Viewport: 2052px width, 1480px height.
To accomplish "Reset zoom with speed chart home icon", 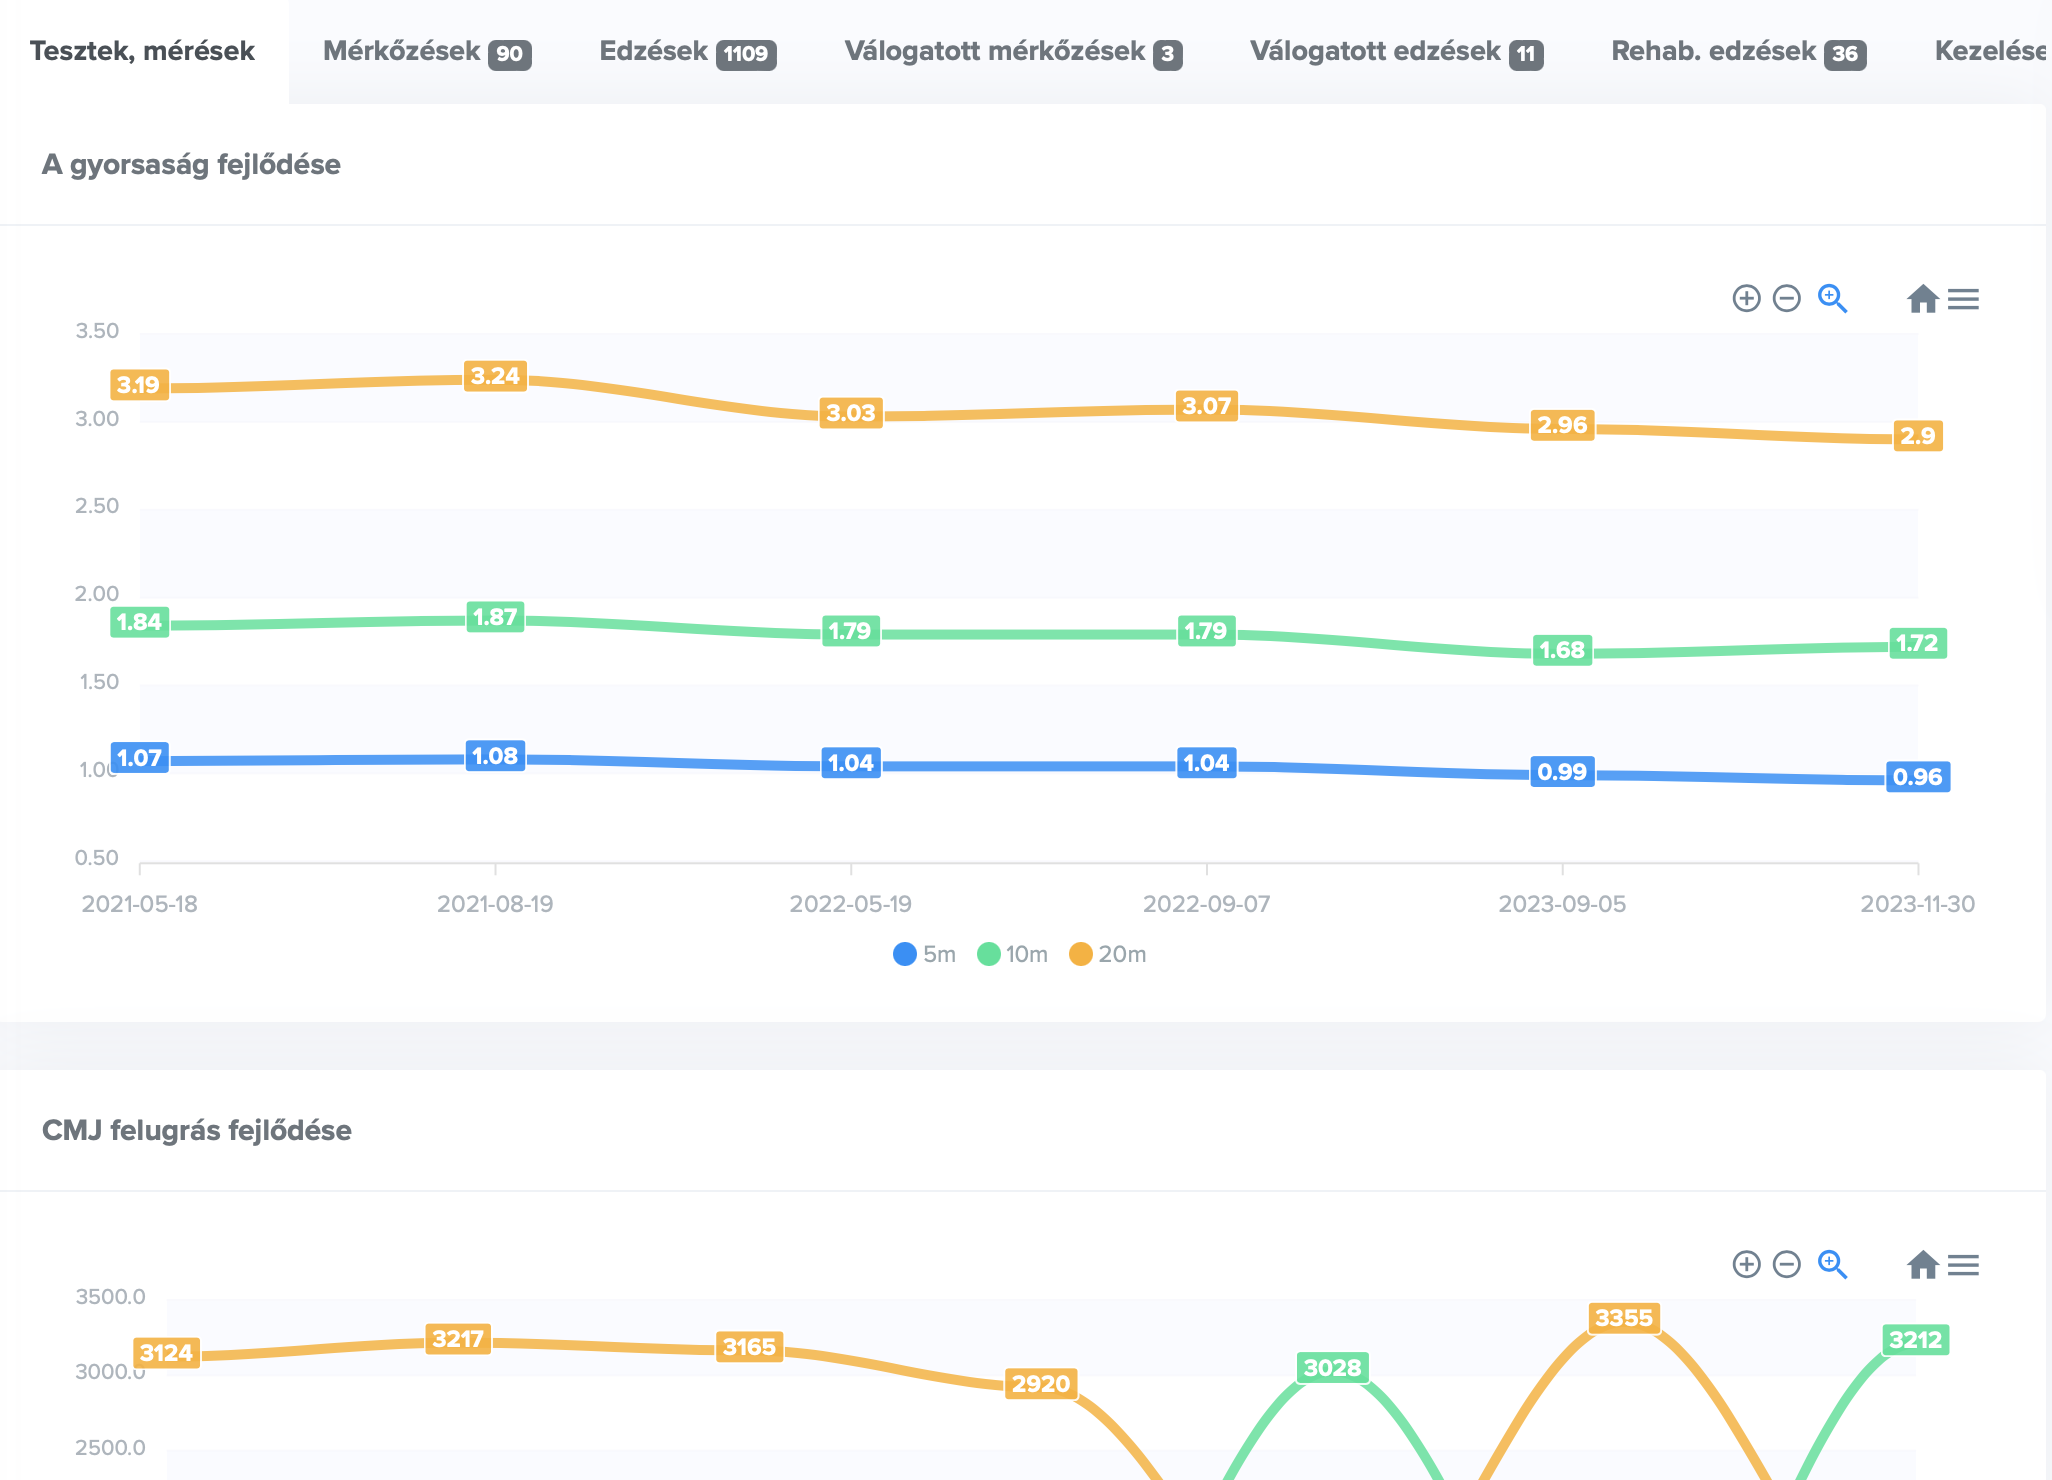I will 1922,299.
